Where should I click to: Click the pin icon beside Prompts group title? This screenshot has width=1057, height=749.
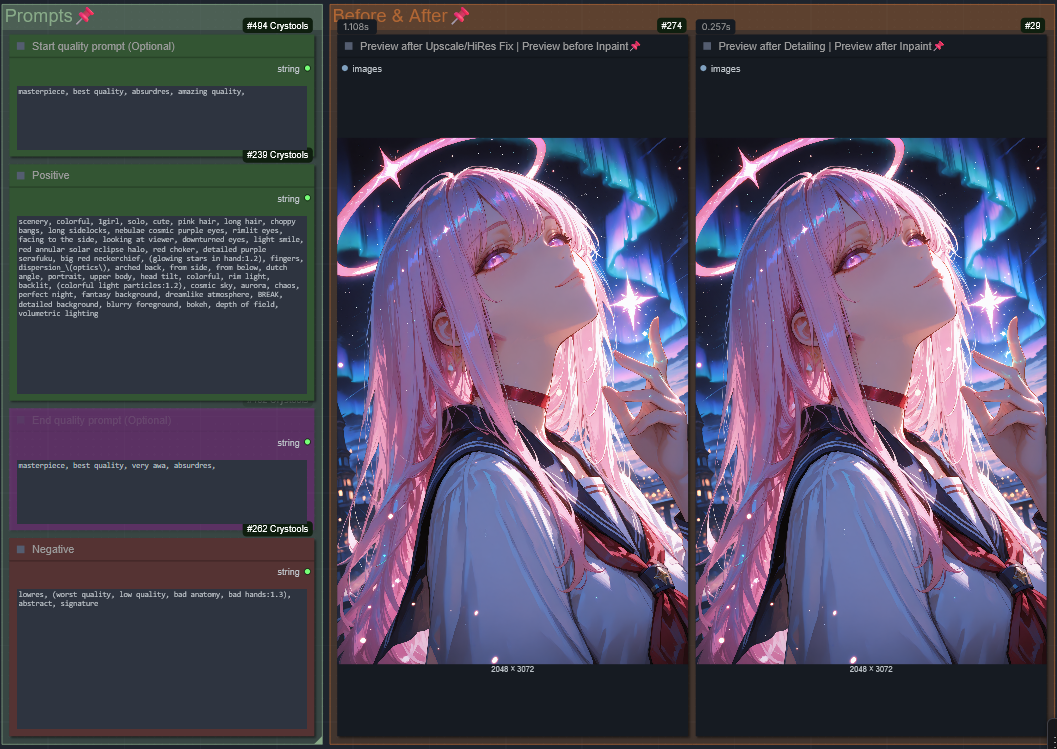click(x=85, y=16)
